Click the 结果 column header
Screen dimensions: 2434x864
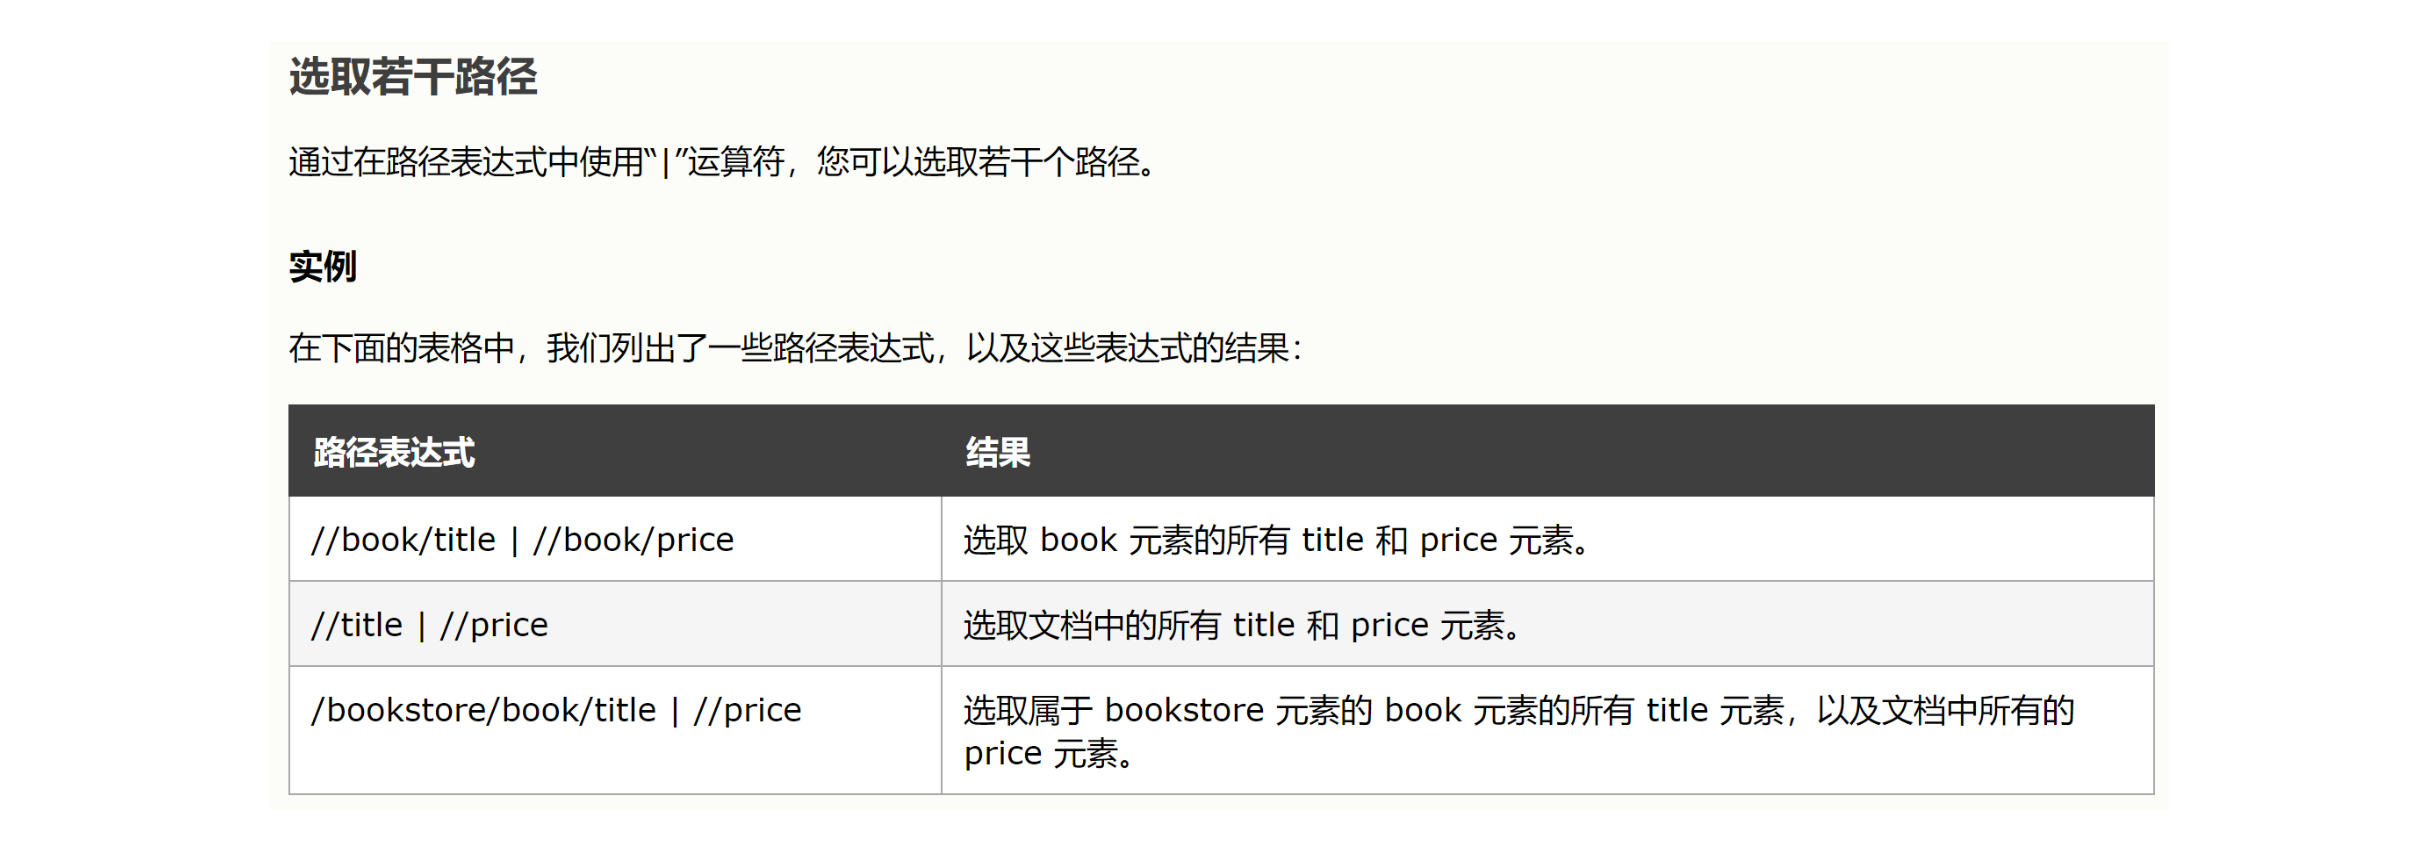tap(997, 452)
